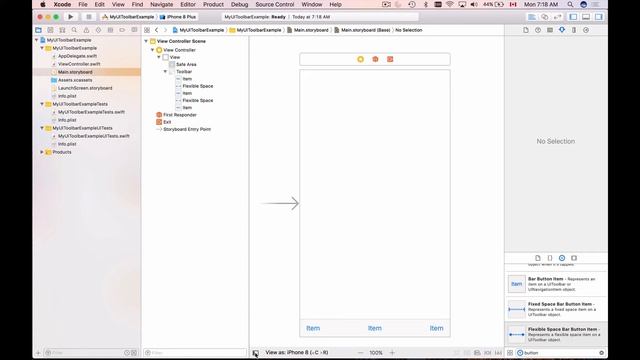Open the Debug navigator icon

tap(110, 30)
